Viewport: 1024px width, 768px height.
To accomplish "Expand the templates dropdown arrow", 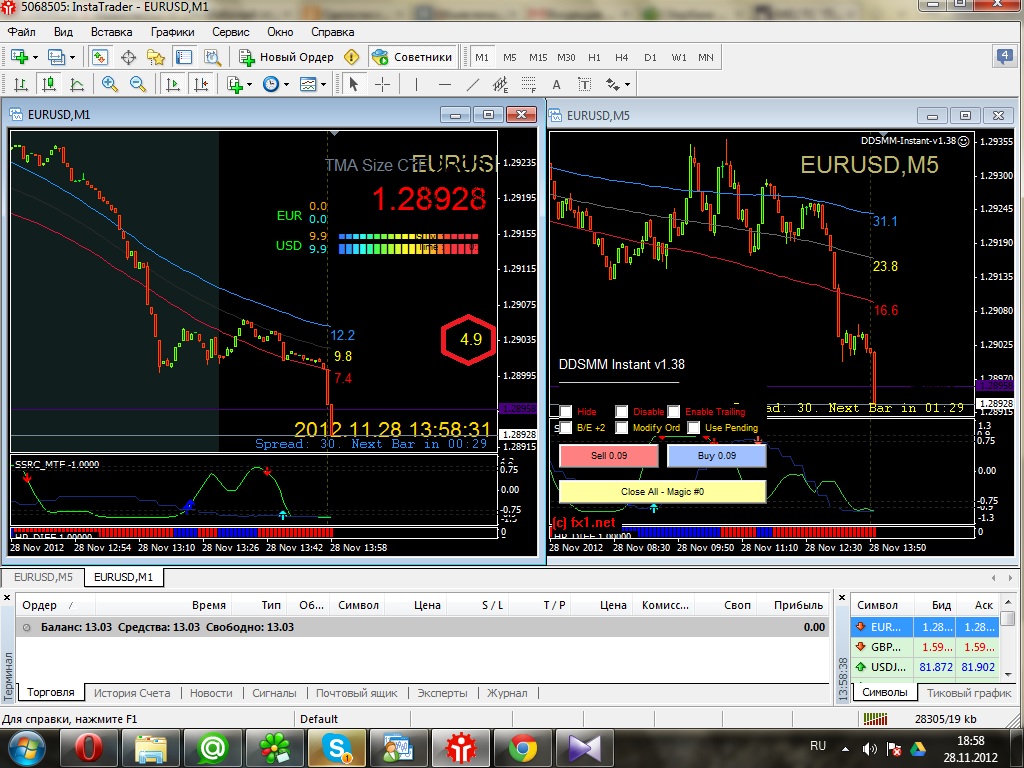I will [x=323, y=85].
